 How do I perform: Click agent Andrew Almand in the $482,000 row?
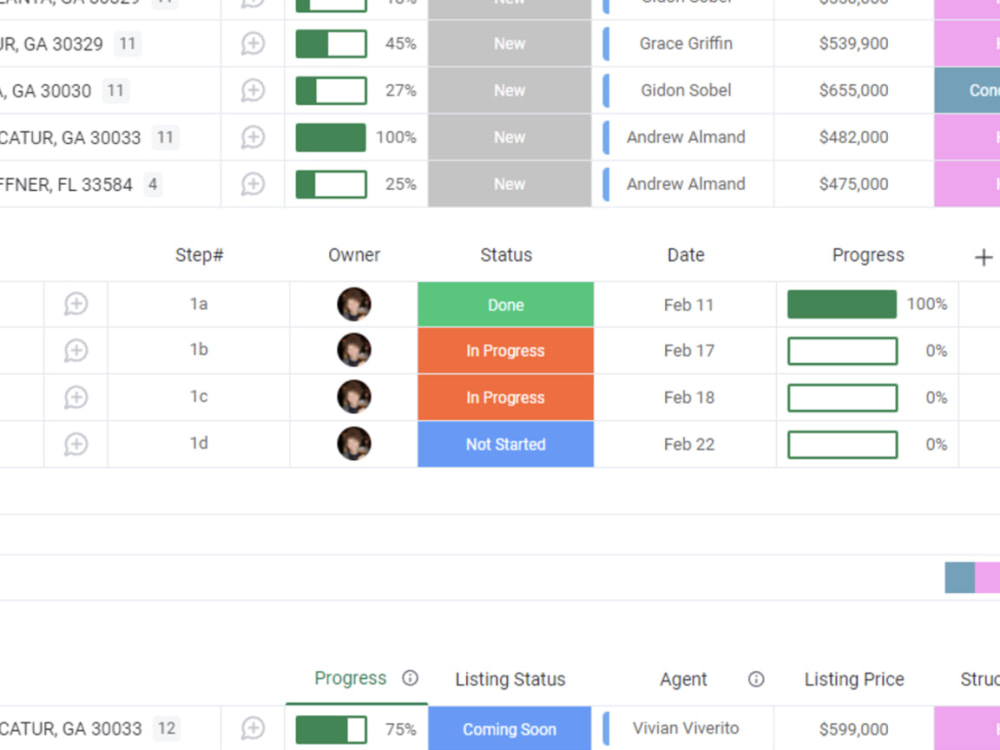(686, 137)
